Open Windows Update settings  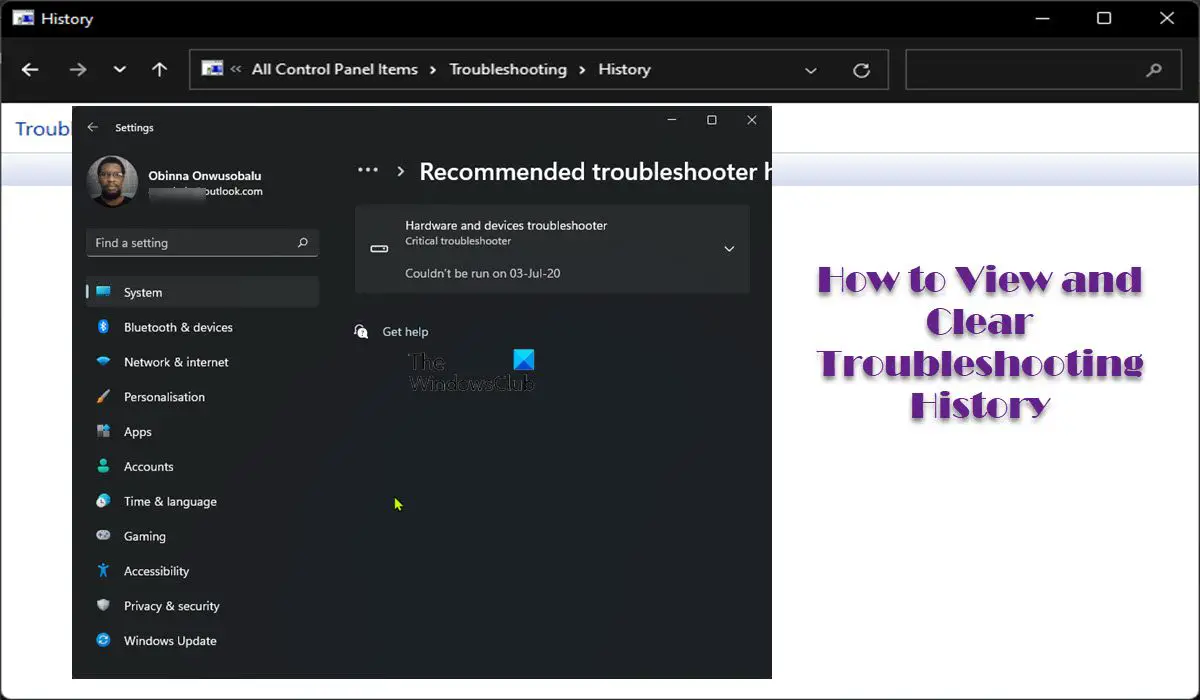coord(203,641)
